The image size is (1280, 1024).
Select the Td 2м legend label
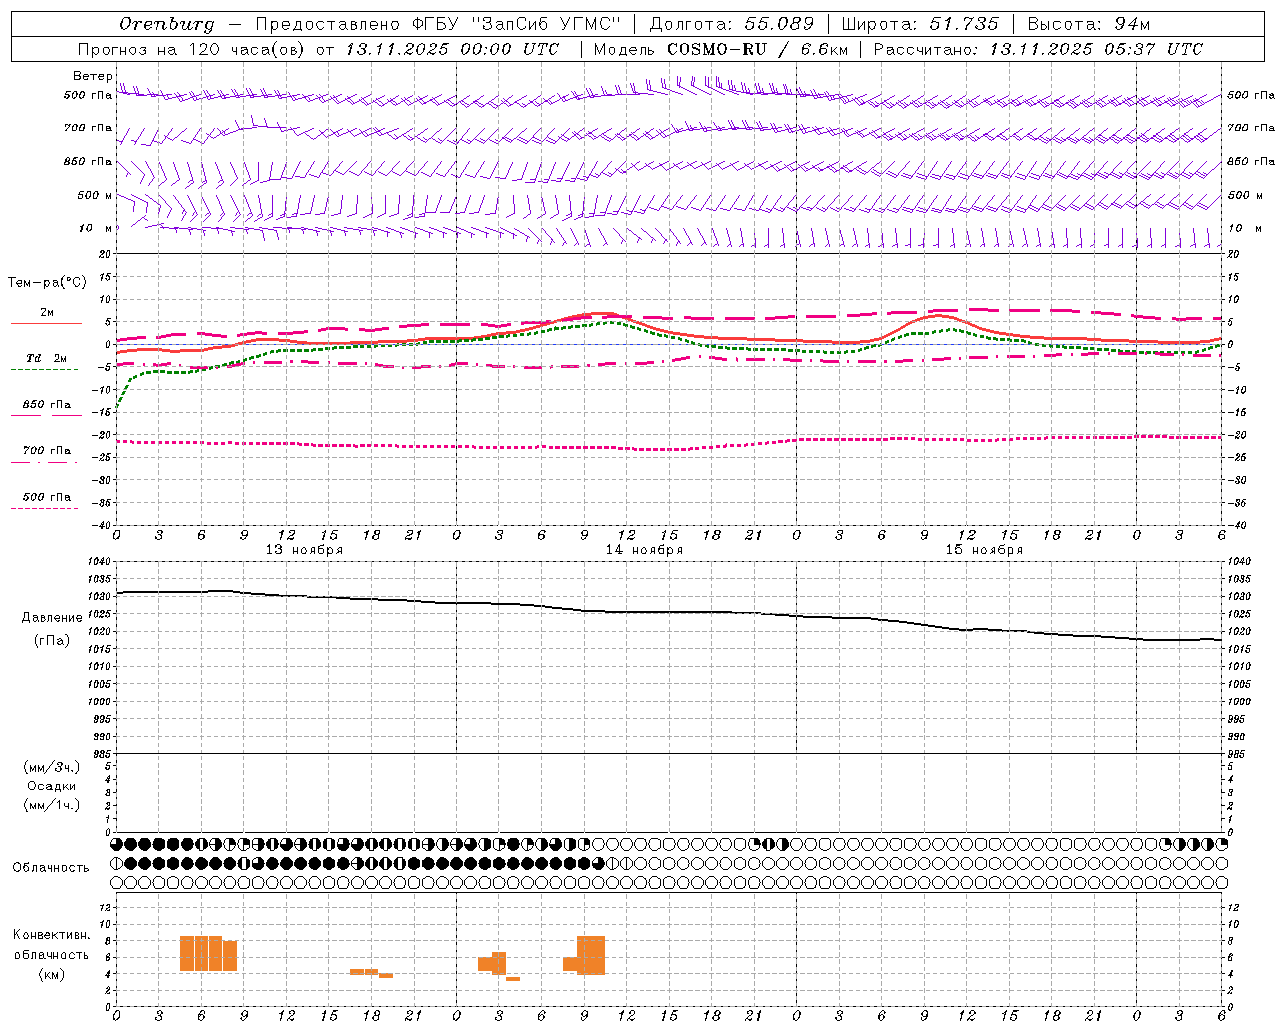pos(47,358)
